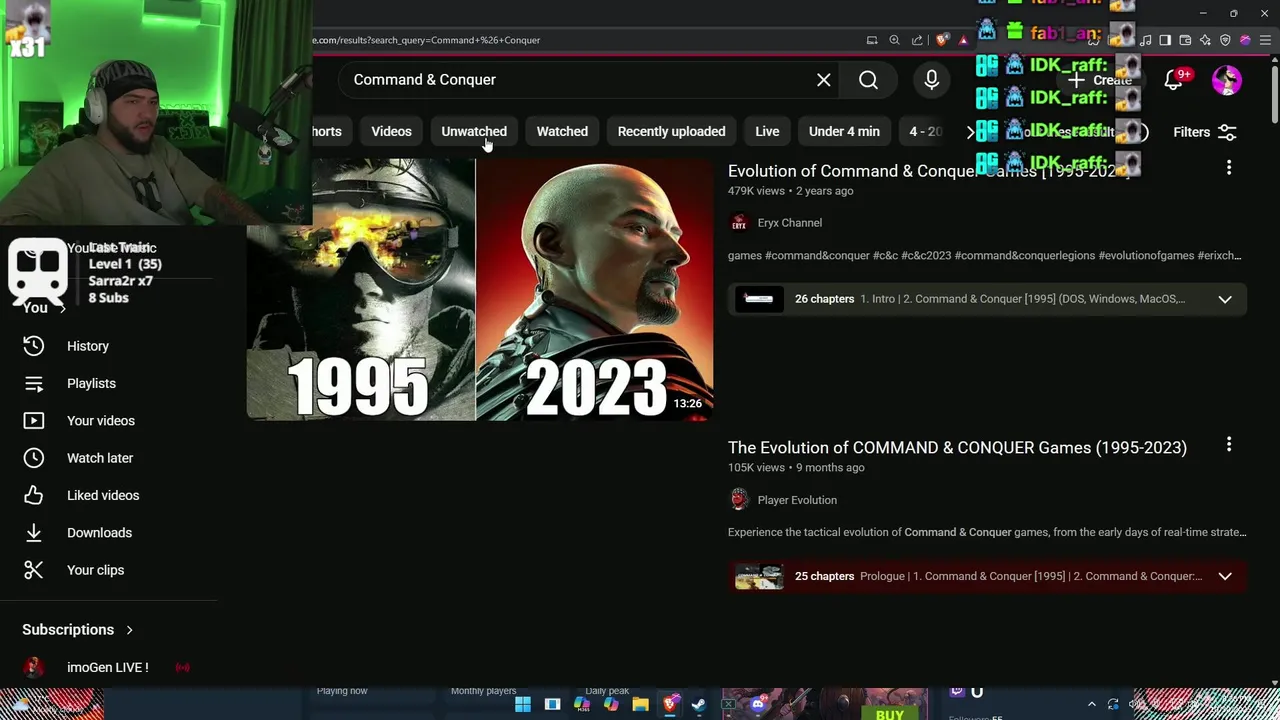Viewport: 1280px width, 720px height.
Task: Visit Player Evolution channel
Action: [797, 500]
